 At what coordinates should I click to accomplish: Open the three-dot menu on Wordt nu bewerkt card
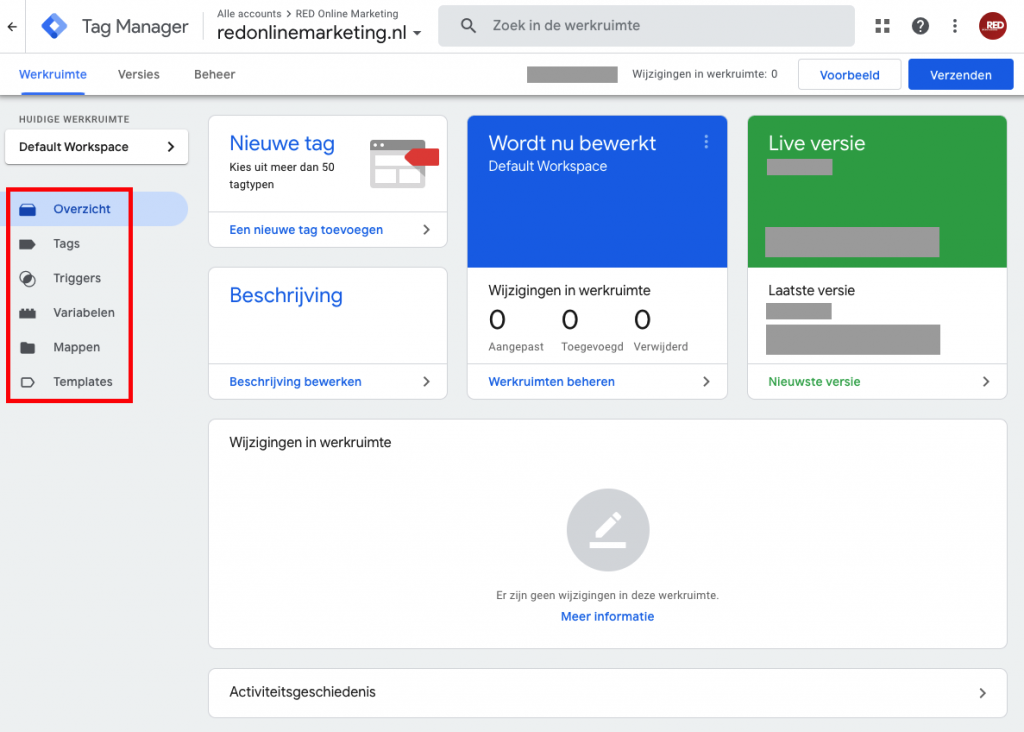pyautogui.click(x=706, y=142)
